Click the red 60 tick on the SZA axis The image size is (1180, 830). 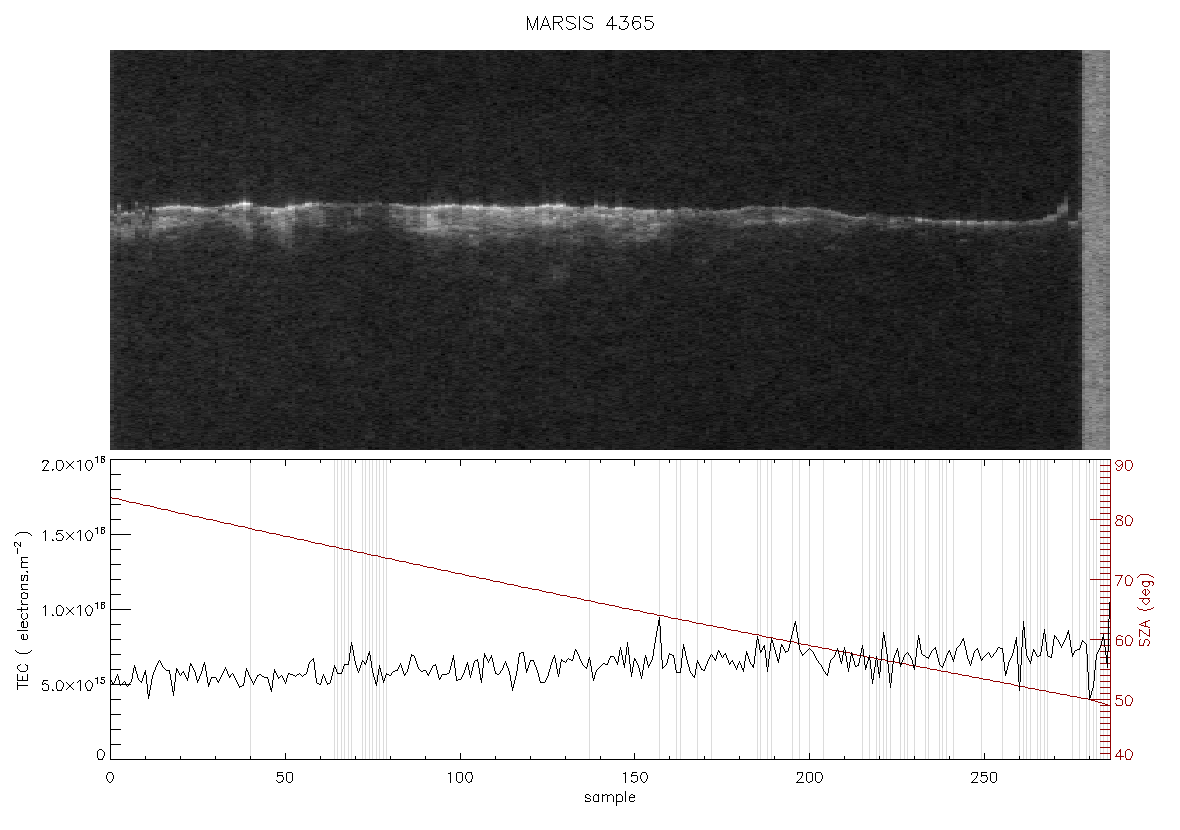coord(1124,640)
